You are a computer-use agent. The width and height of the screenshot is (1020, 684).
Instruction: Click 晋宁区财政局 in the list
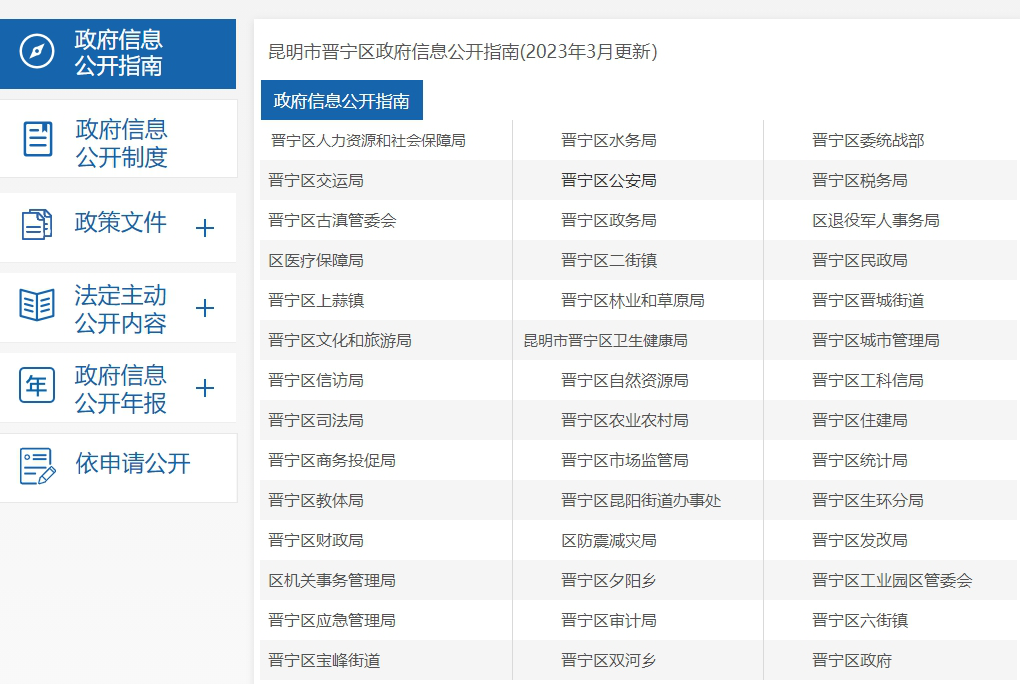click(x=315, y=541)
